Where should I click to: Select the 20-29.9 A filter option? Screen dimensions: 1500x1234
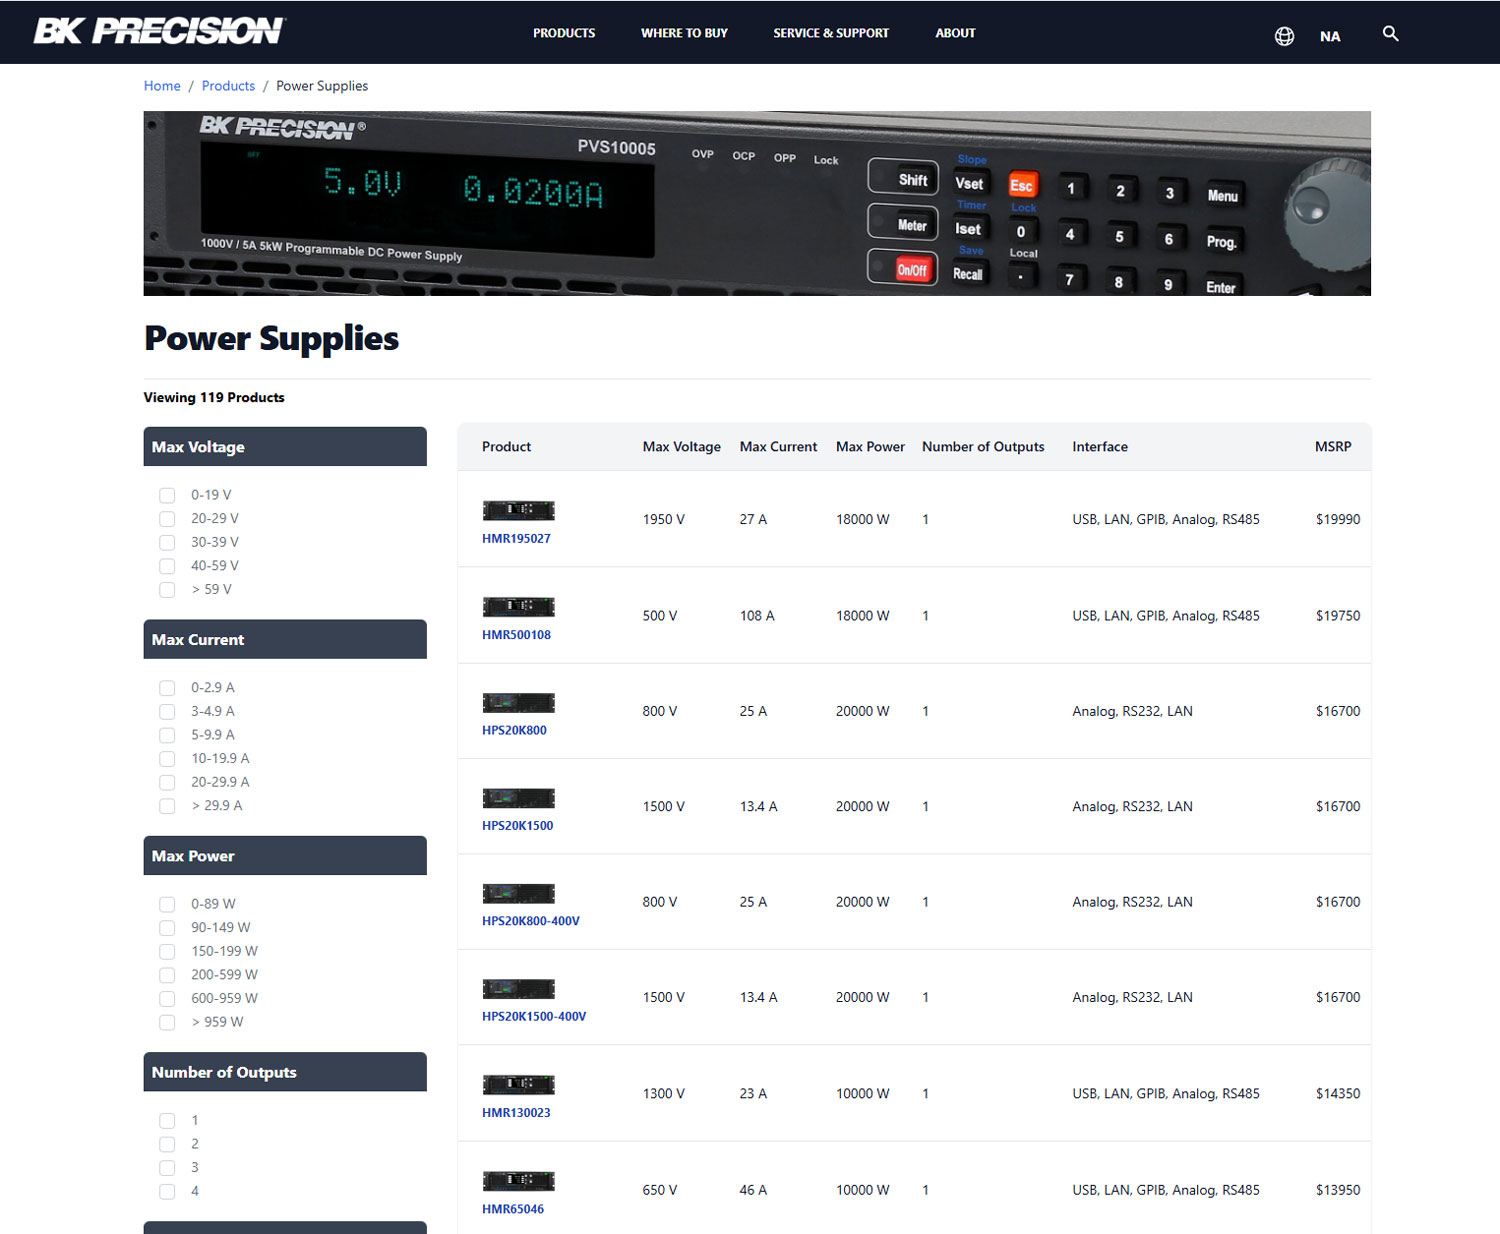click(x=166, y=782)
